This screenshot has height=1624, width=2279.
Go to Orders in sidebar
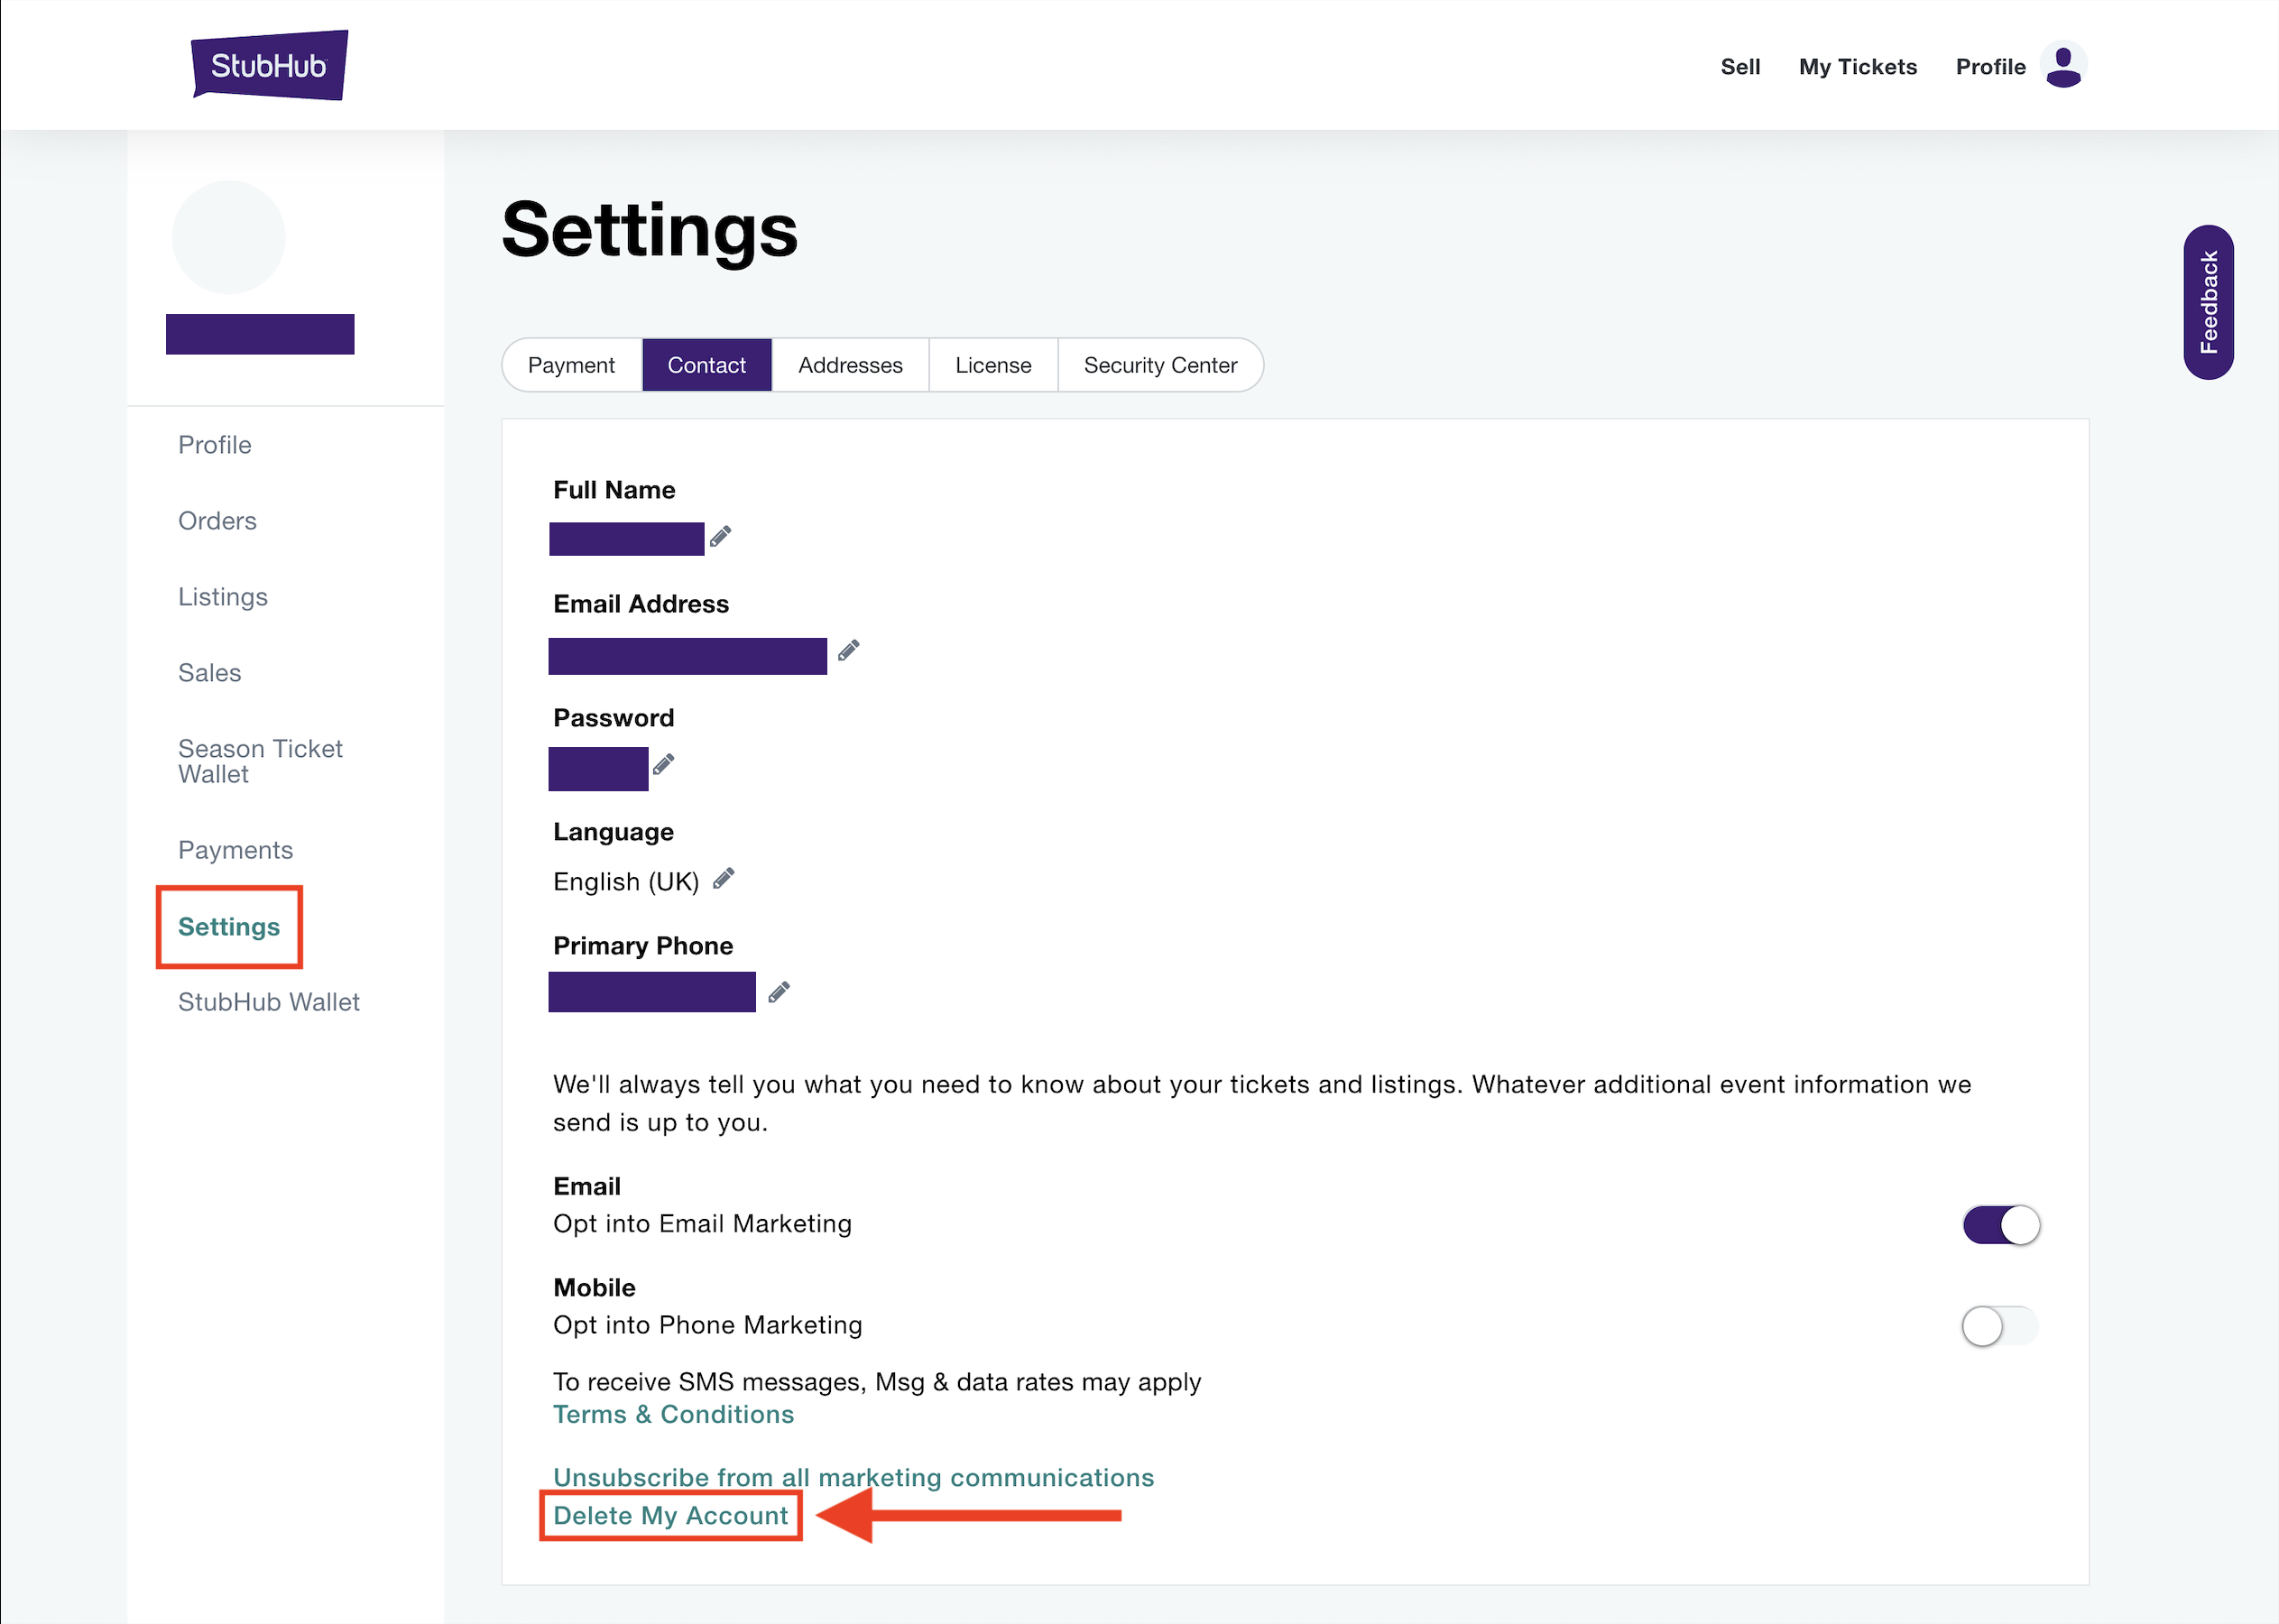click(x=217, y=521)
